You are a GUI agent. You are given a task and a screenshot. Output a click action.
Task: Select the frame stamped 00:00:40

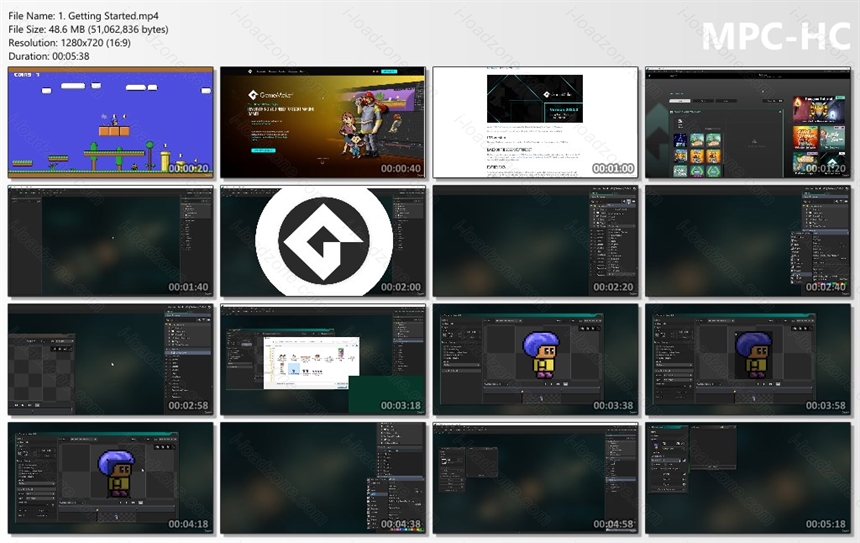(x=323, y=123)
